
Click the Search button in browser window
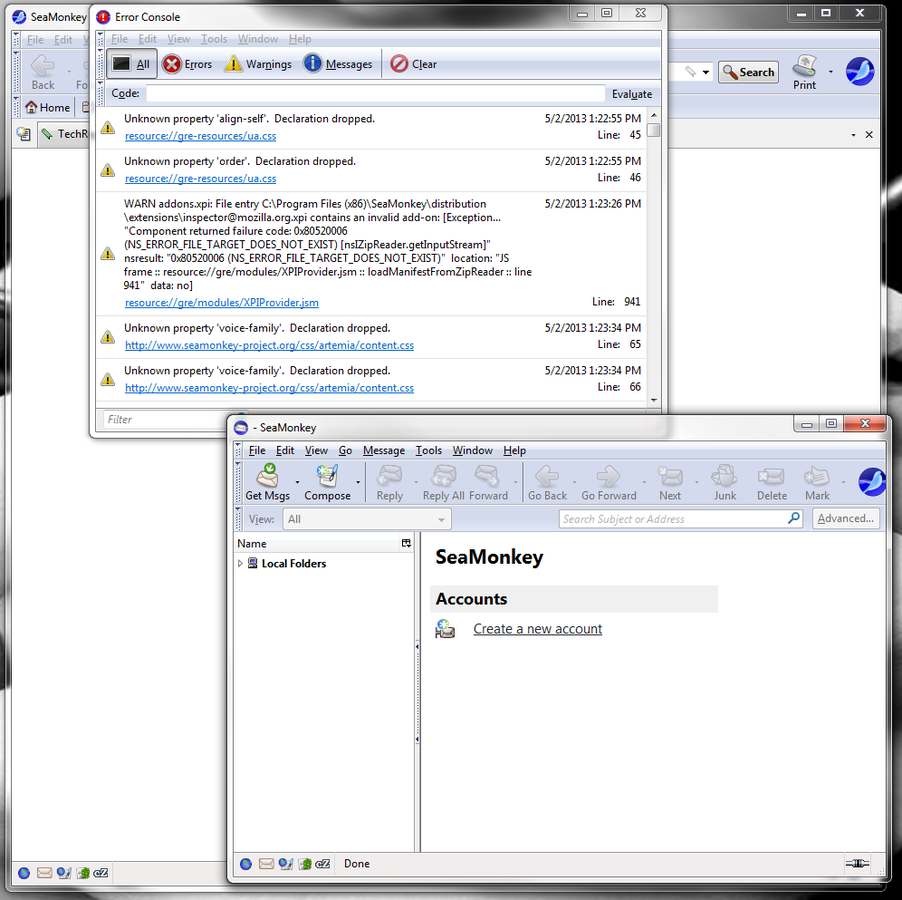click(x=748, y=72)
